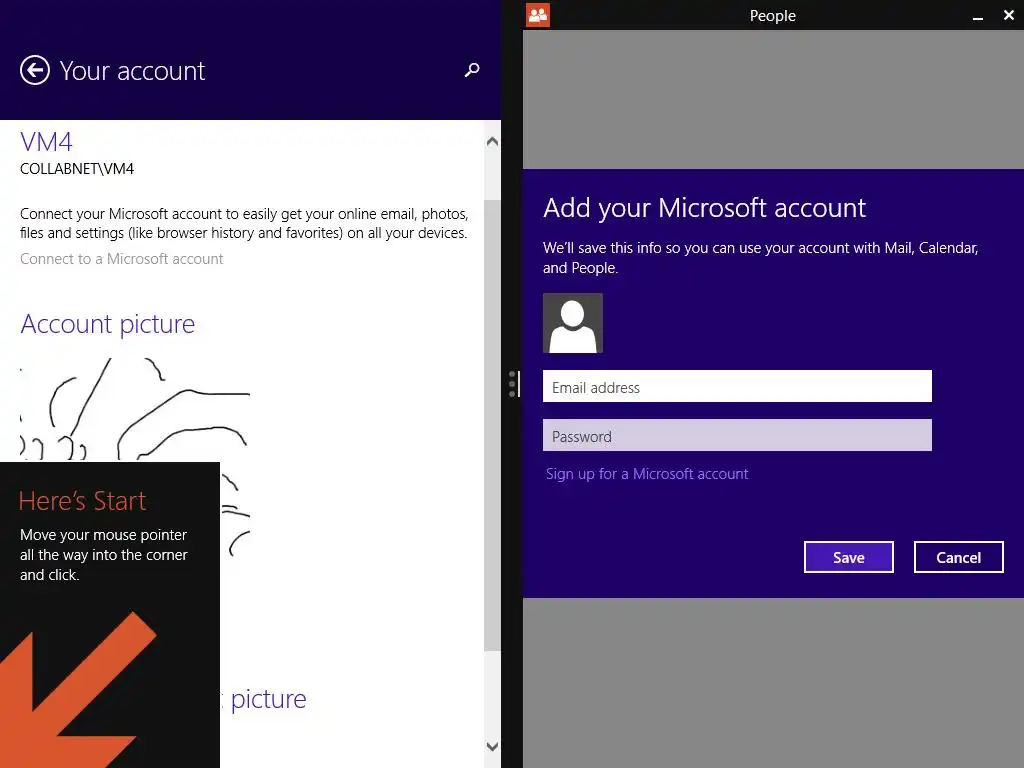Click the Your account page title
This screenshot has height=768, width=1024.
[x=133, y=71]
